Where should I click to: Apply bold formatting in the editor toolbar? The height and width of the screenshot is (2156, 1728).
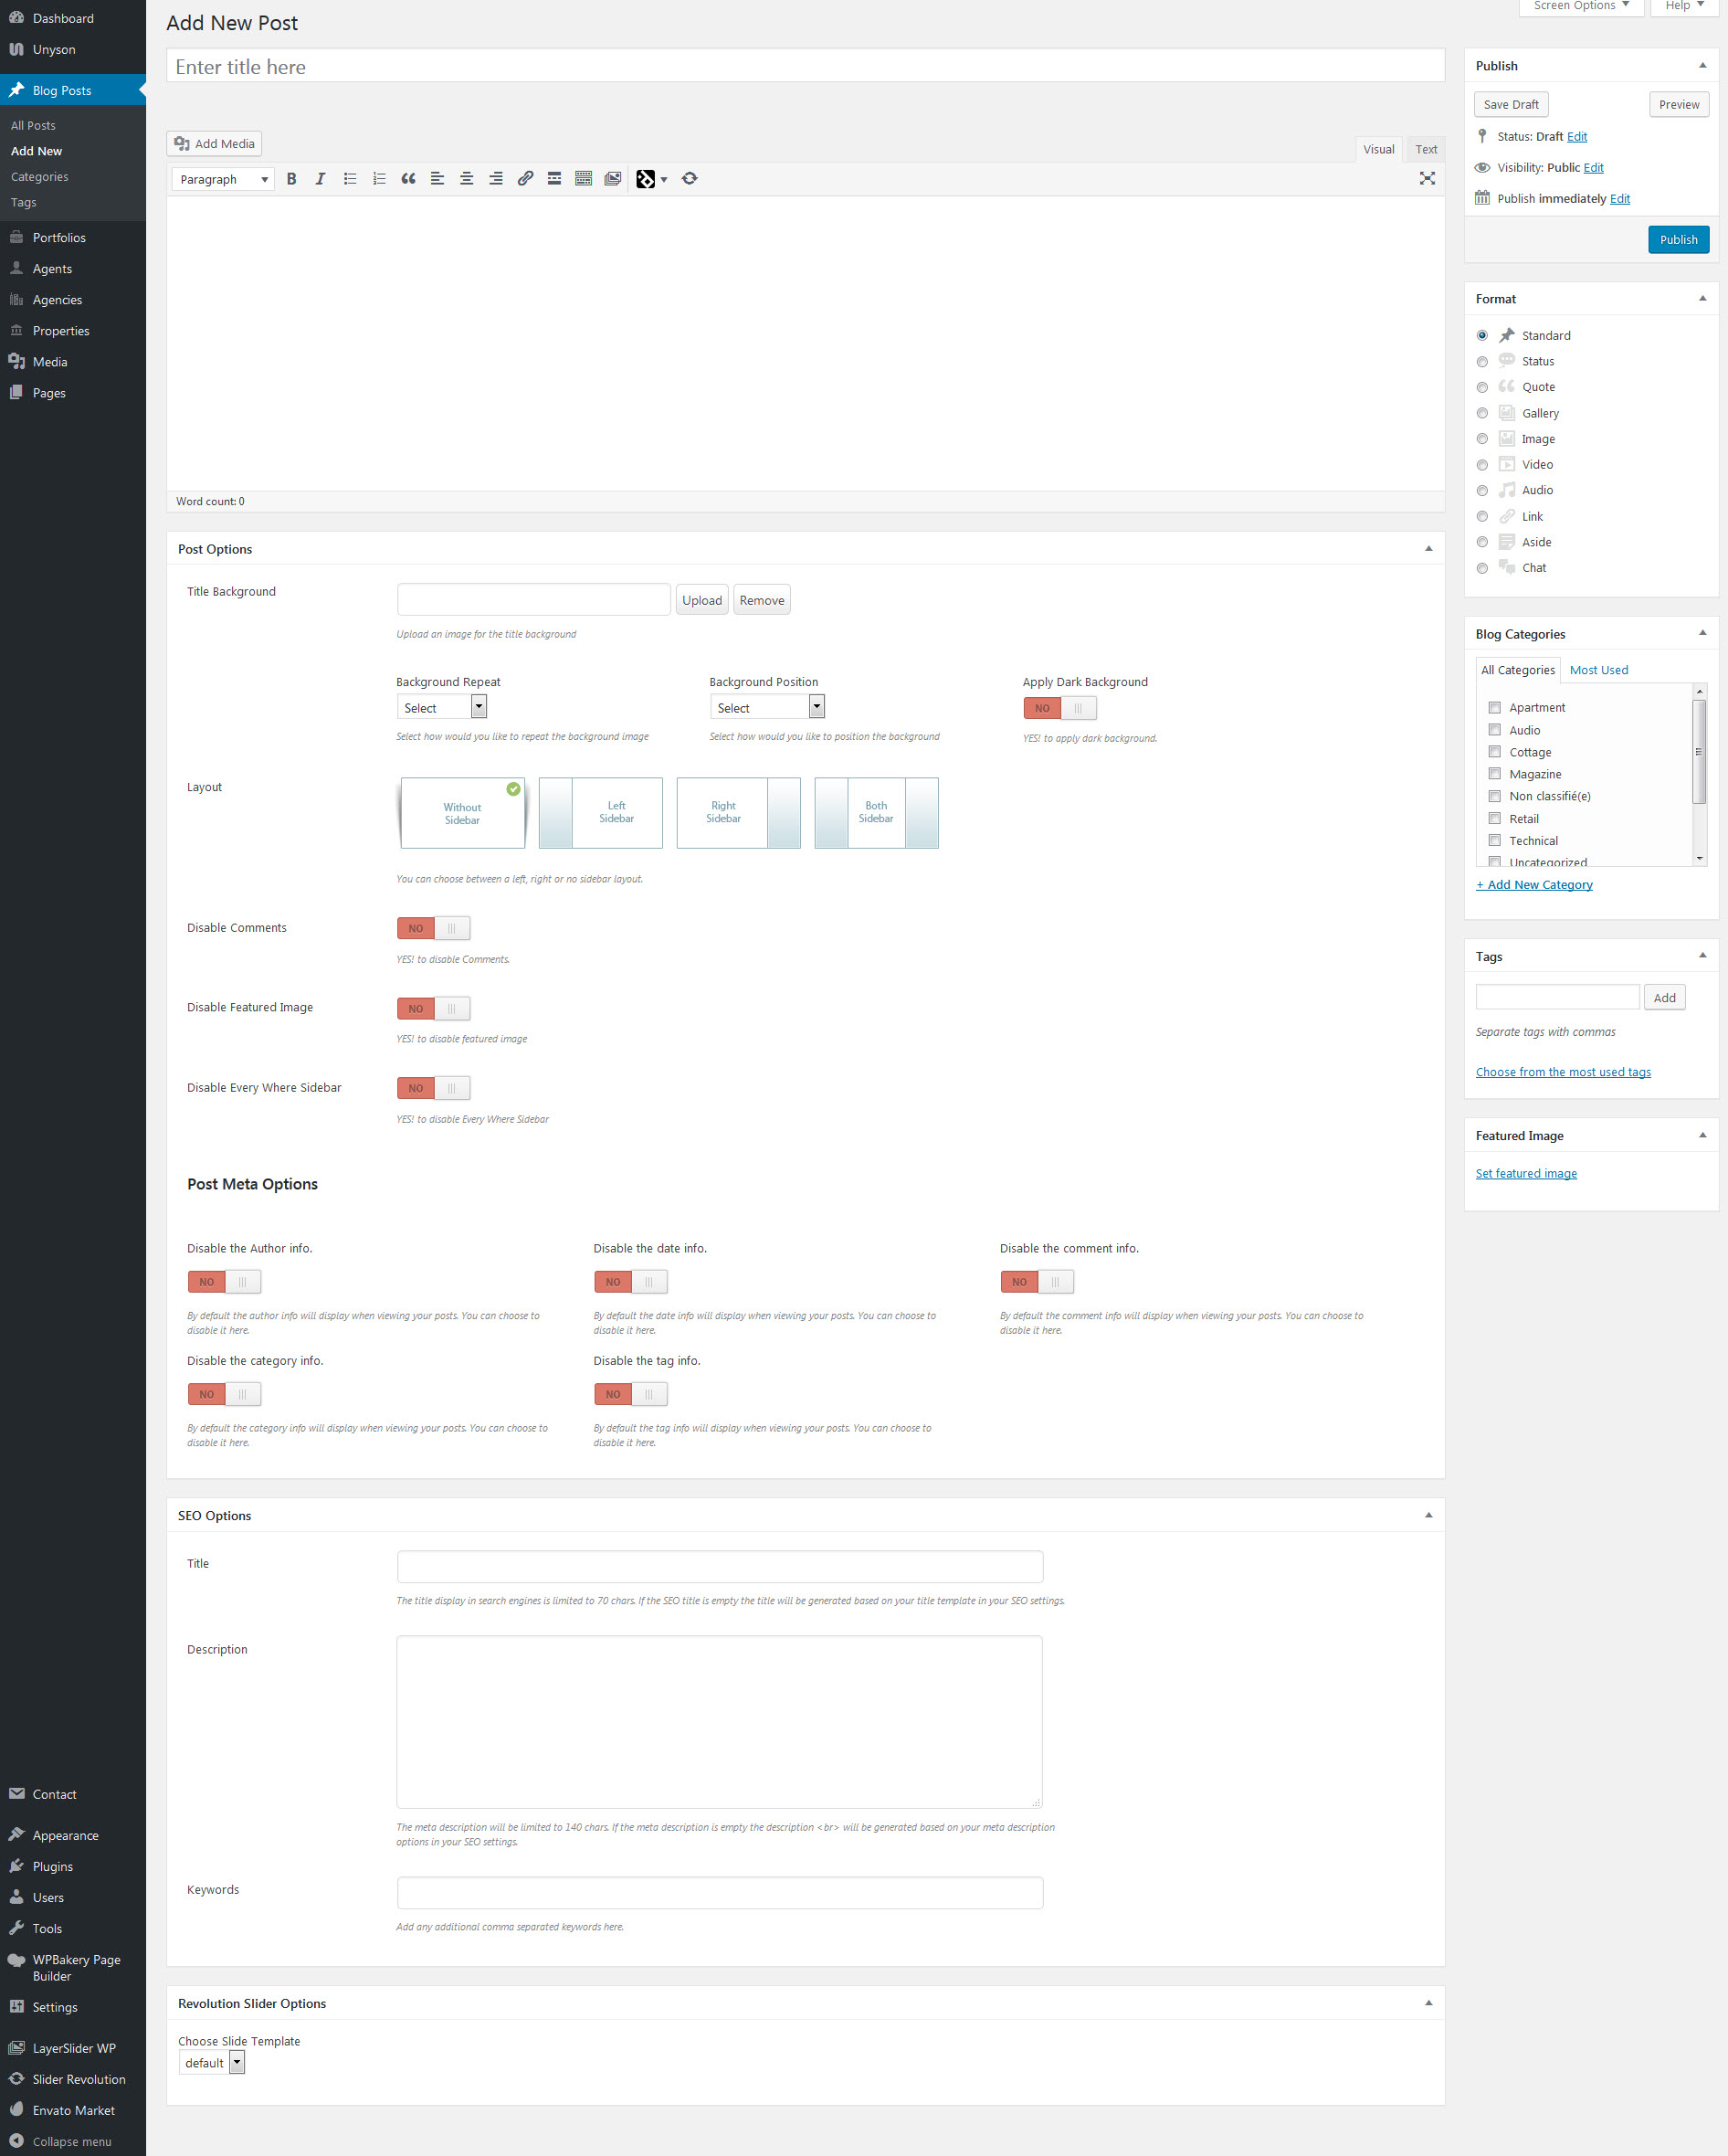[x=291, y=179]
